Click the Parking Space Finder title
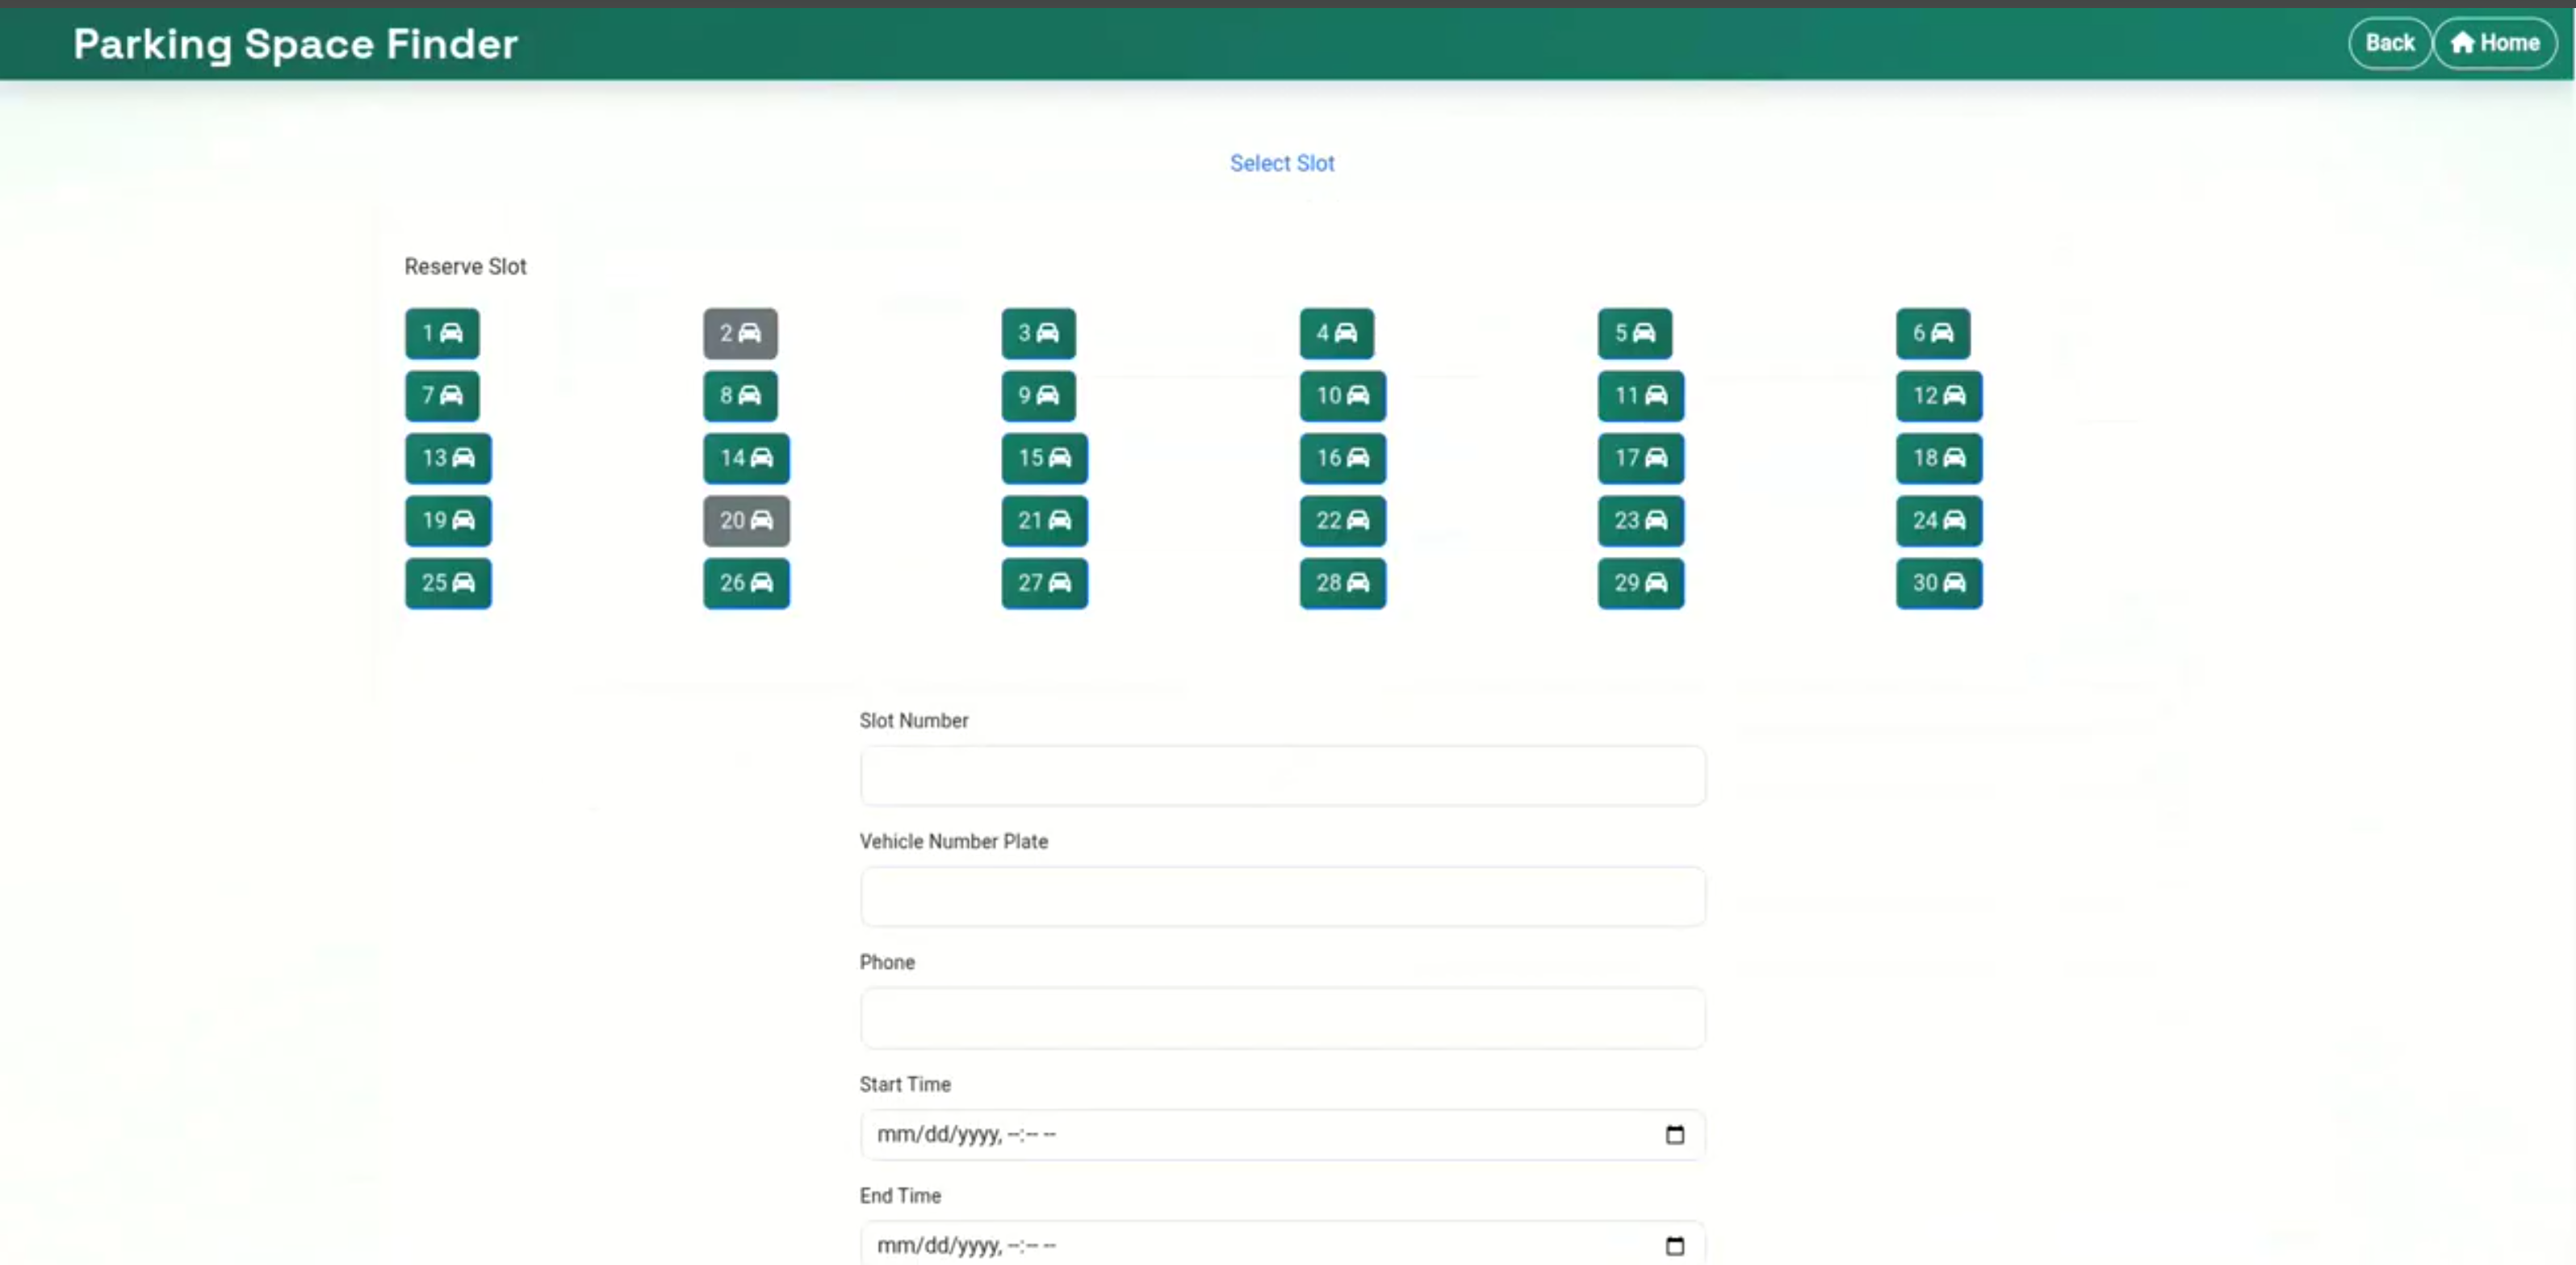2576x1265 pixels. click(x=296, y=44)
